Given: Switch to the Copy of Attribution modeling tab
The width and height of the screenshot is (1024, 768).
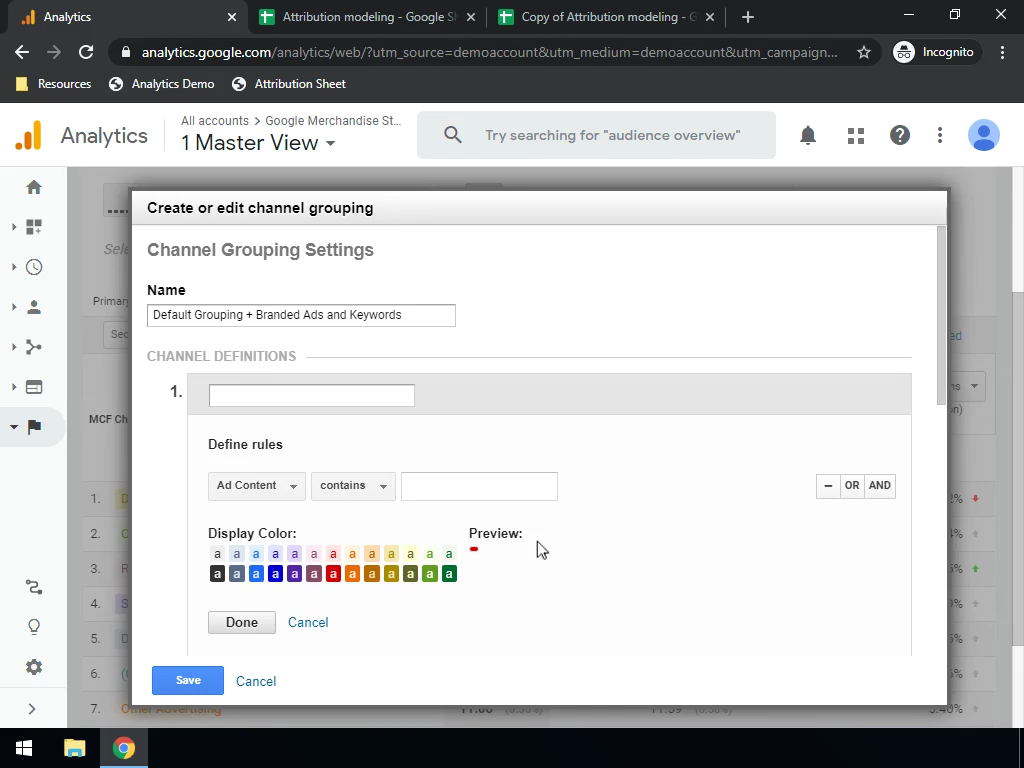Looking at the screenshot, I should click(606, 17).
